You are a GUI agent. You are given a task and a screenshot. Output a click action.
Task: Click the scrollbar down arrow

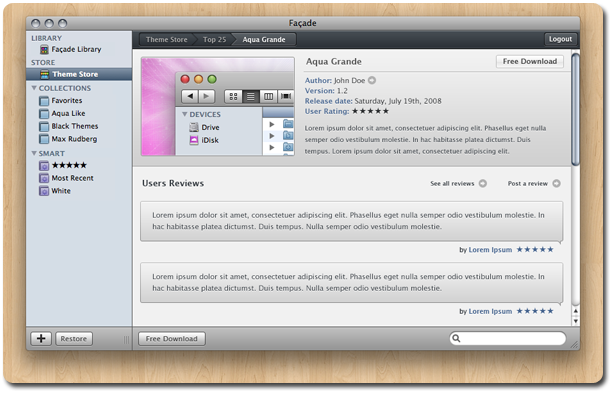[x=576, y=321]
